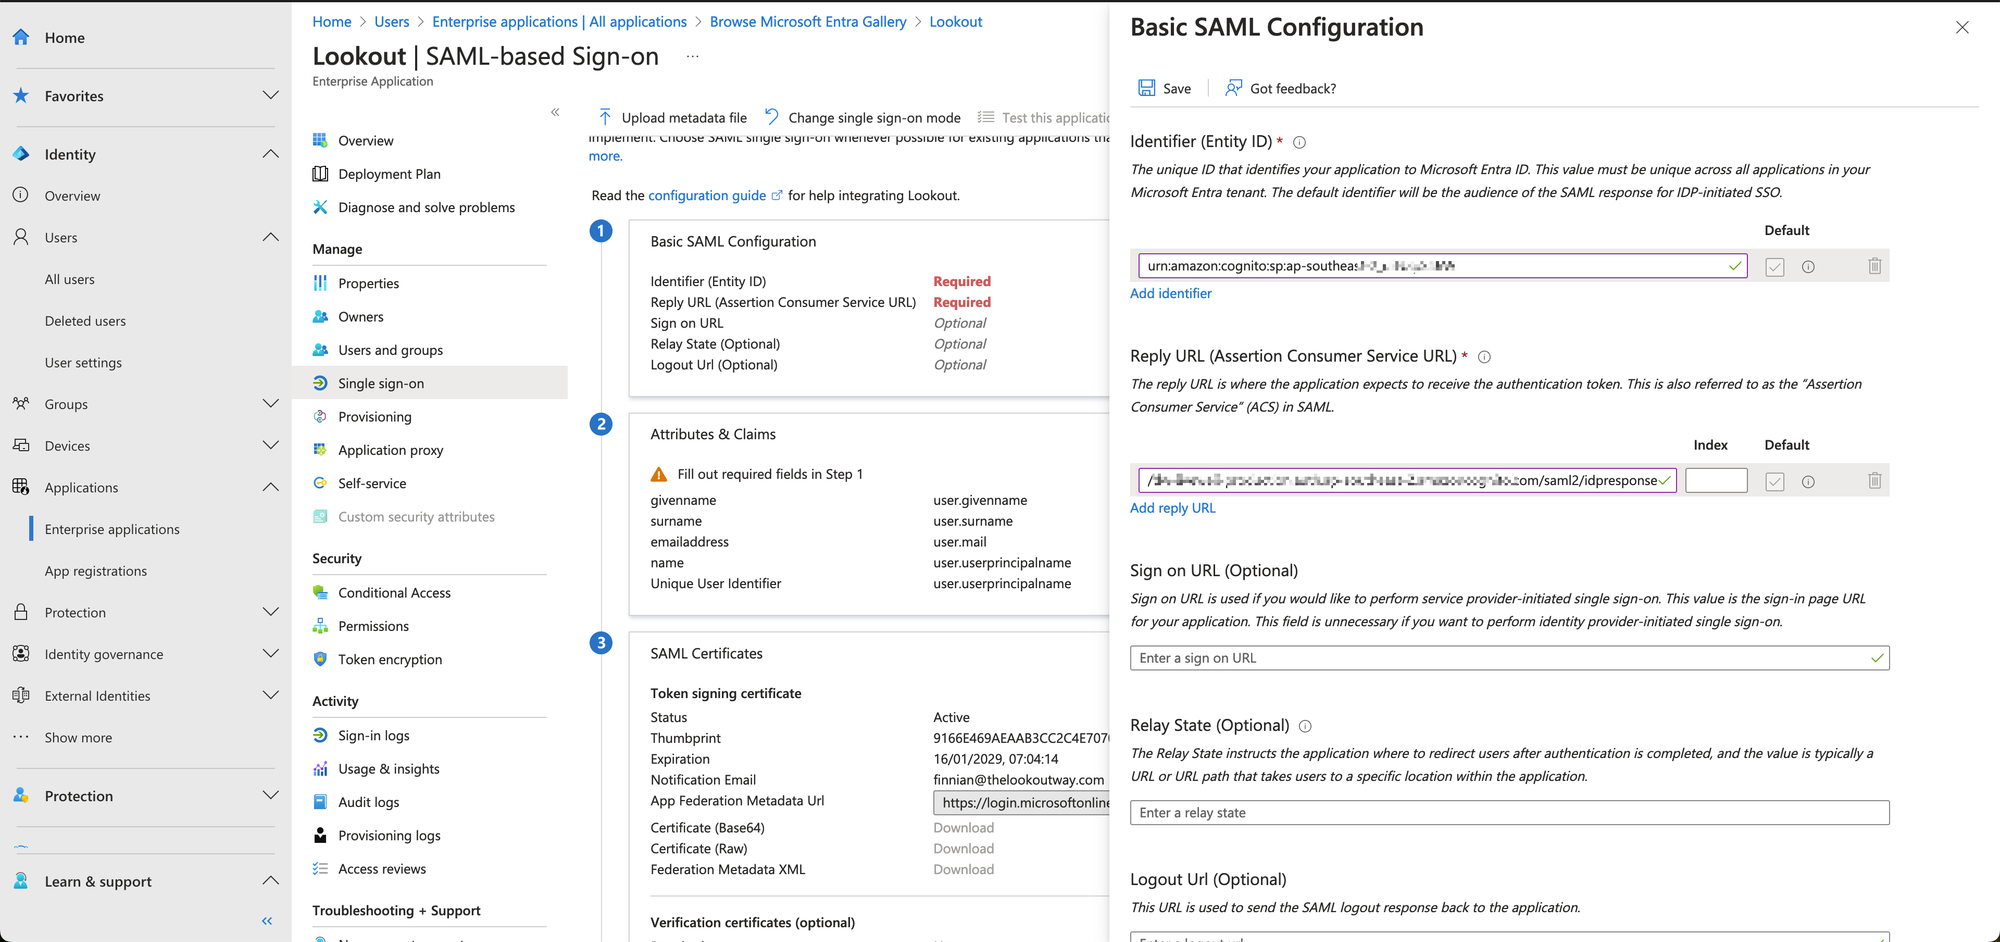Open the Home icon in left navigation

point(21,38)
